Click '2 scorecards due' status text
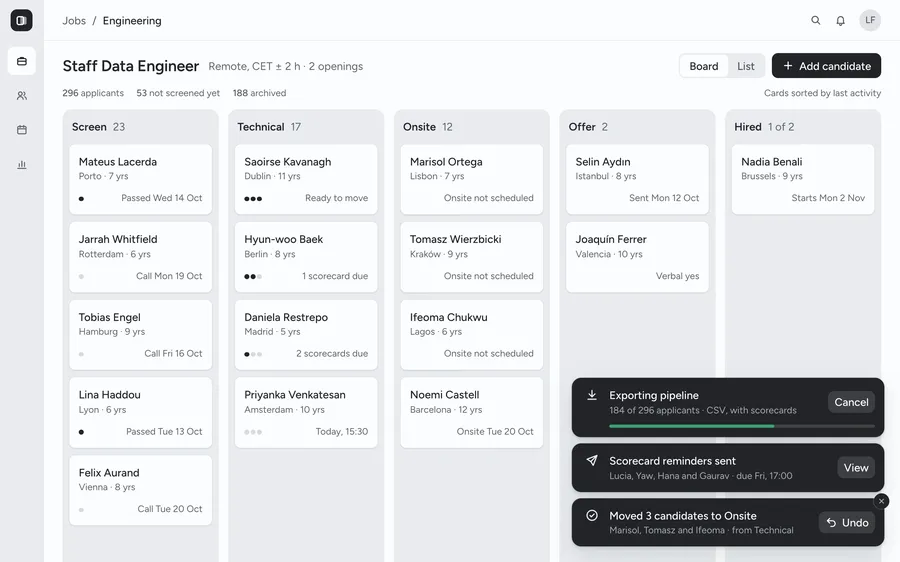 pos(332,354)
